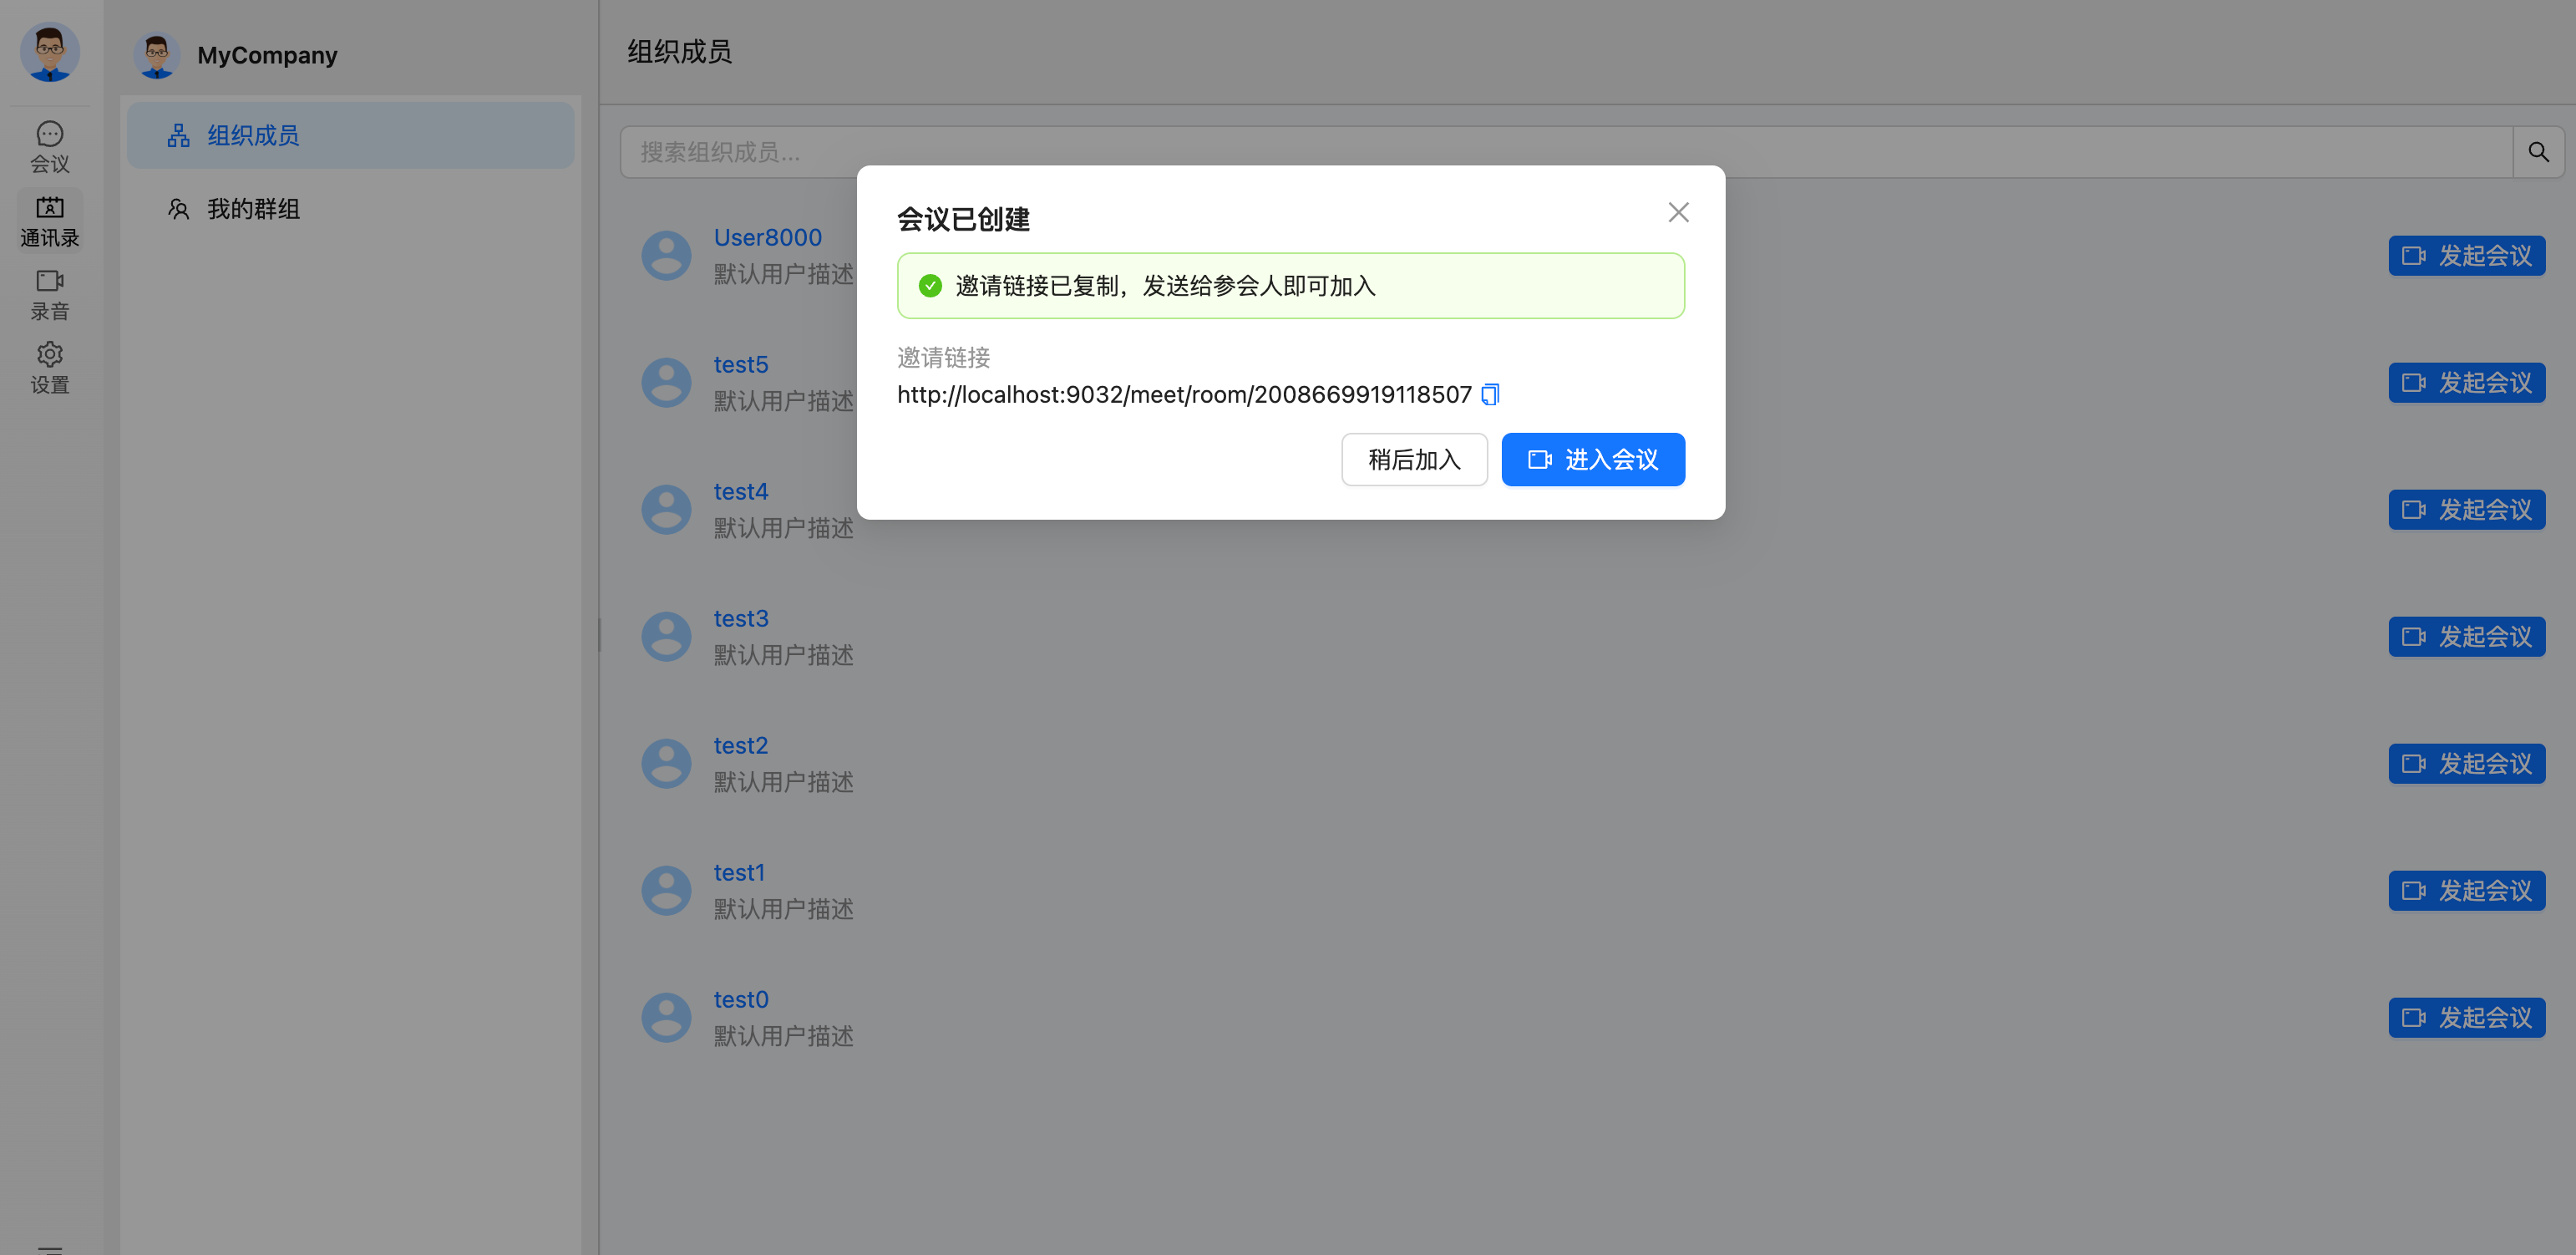
Task: Click the avatar icon of test0
Action: pyautogui.click(x=666, y=1018)
